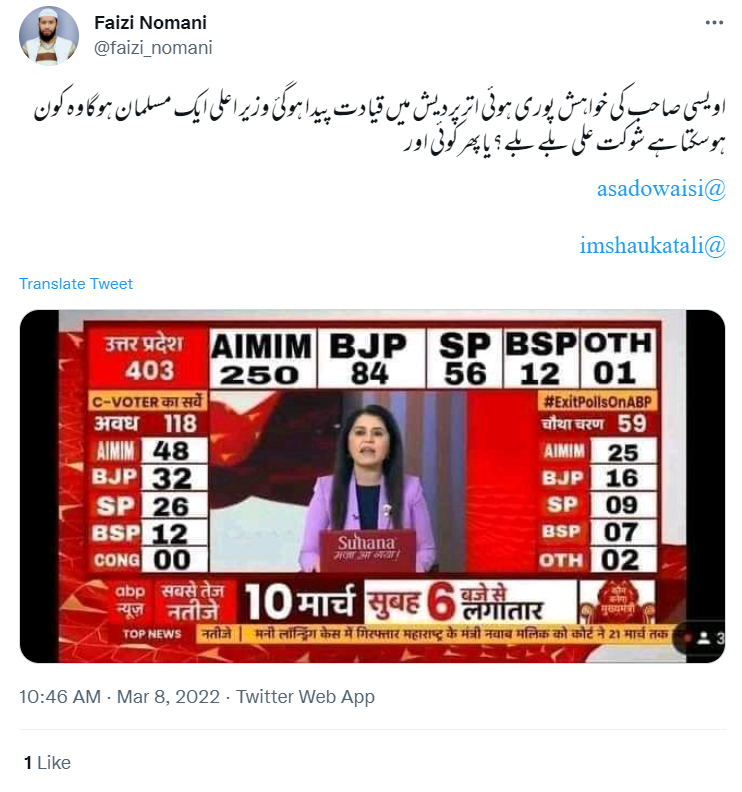Image resolution: width=742 pixels, height=792 pixels.
Task: Click the @faizi_nomani handle
Action: click(x=153, y=48)
